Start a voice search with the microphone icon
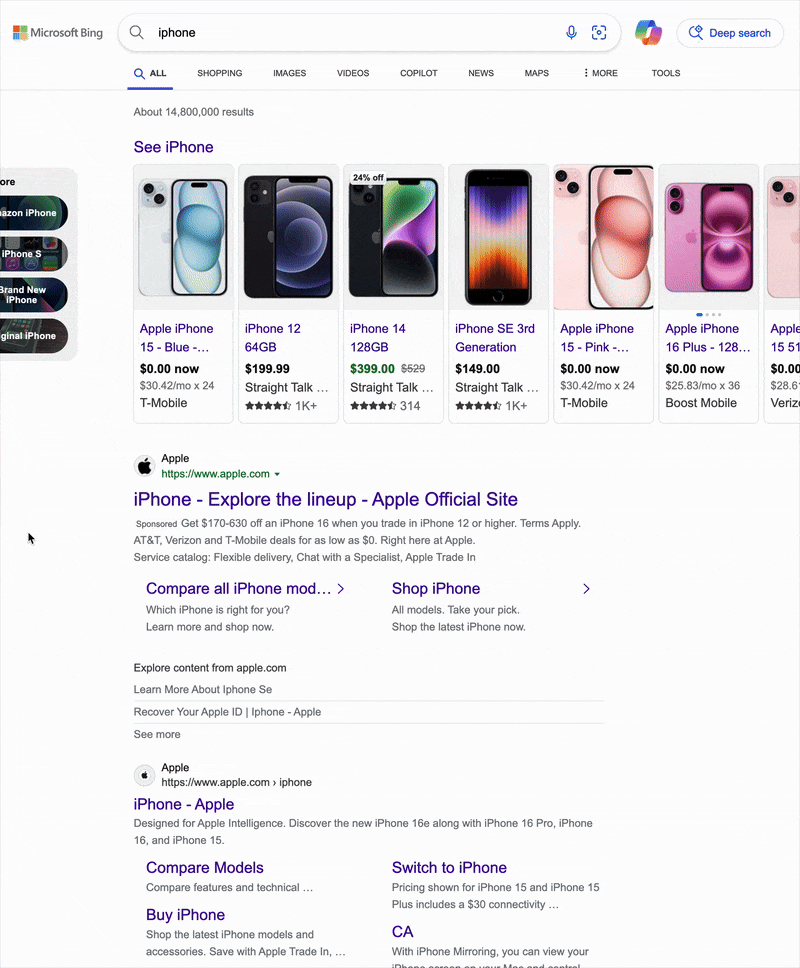 tap(571, 32)
